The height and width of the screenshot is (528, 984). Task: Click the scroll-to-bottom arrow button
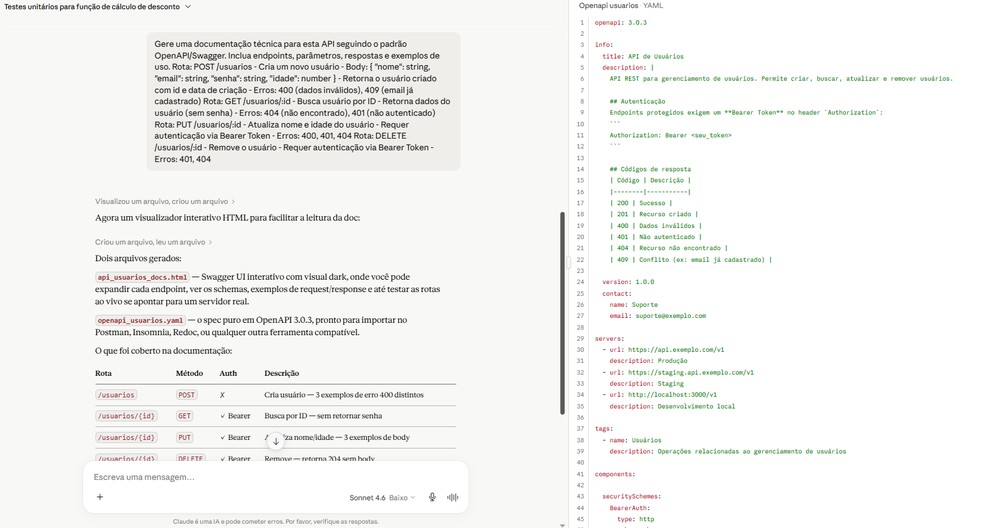[x=275, y=441]
